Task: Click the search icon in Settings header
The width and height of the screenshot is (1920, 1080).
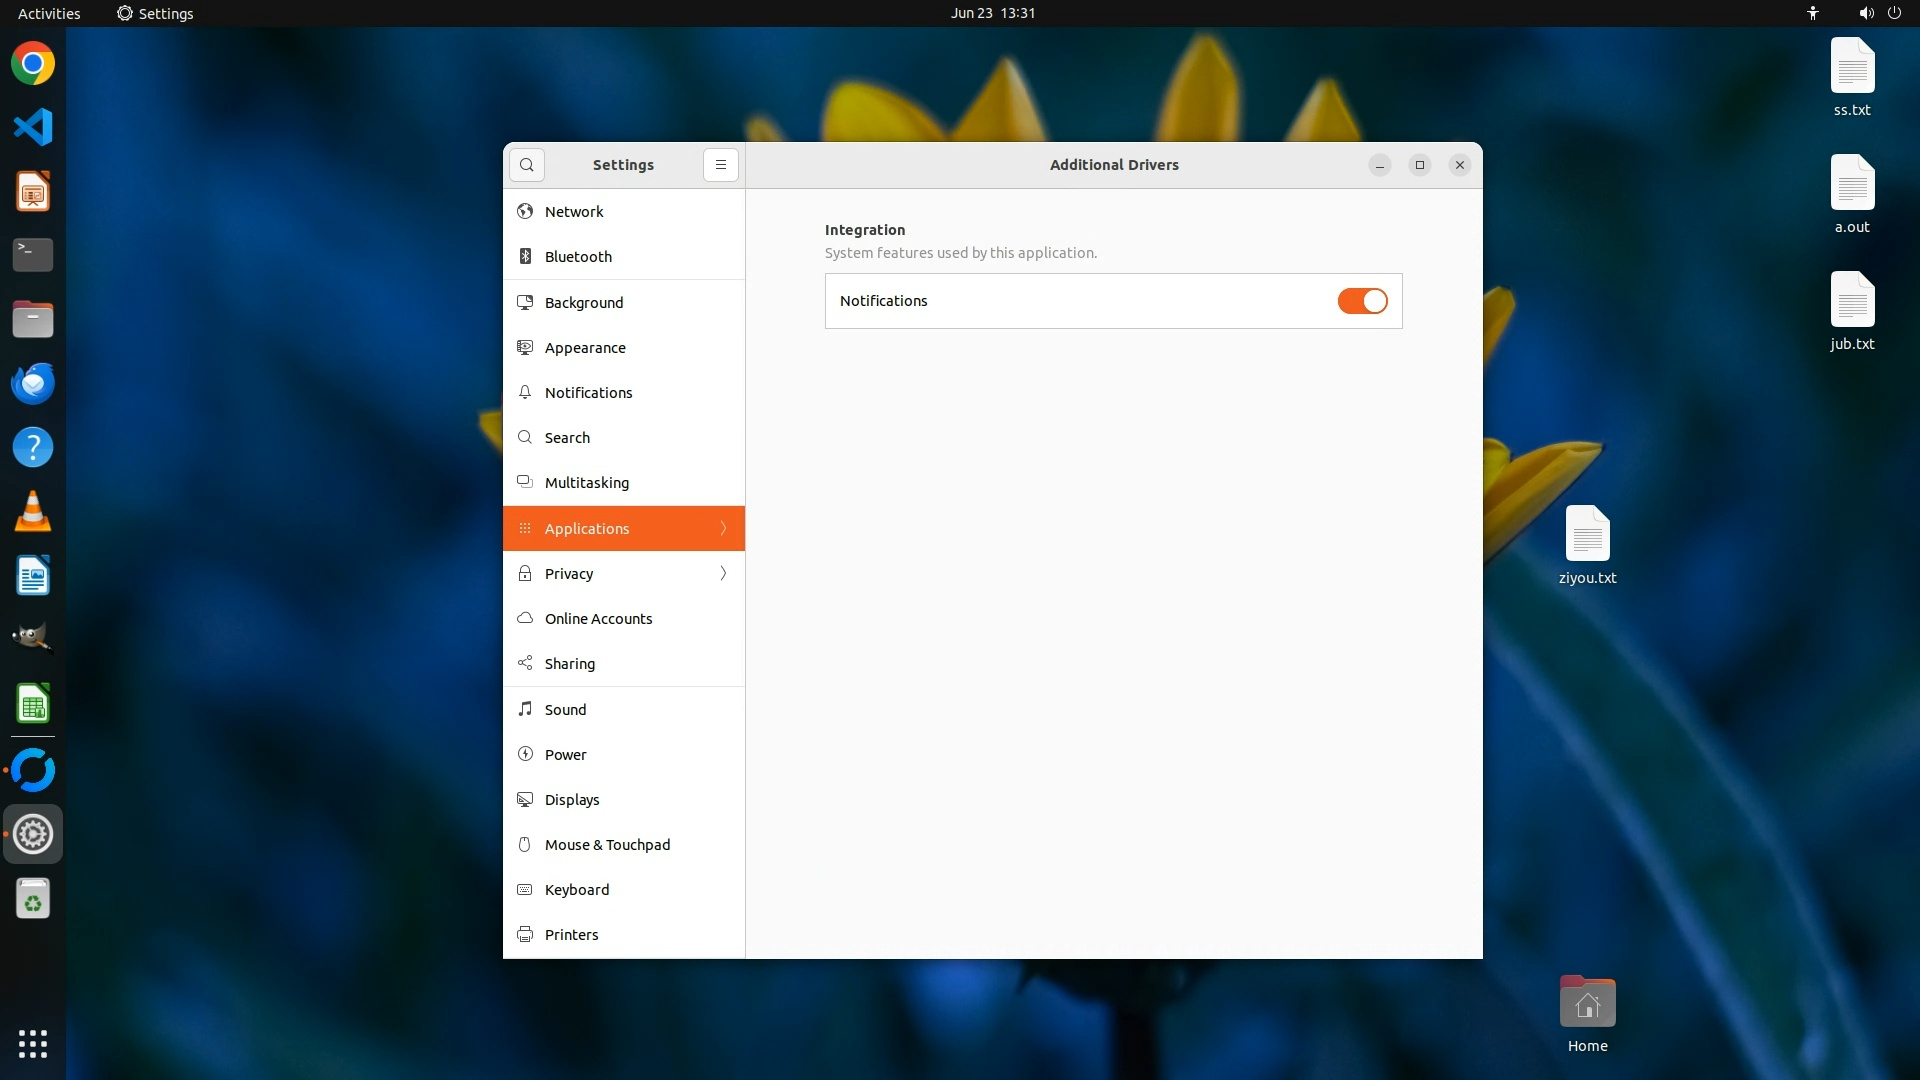Action: 527,165
